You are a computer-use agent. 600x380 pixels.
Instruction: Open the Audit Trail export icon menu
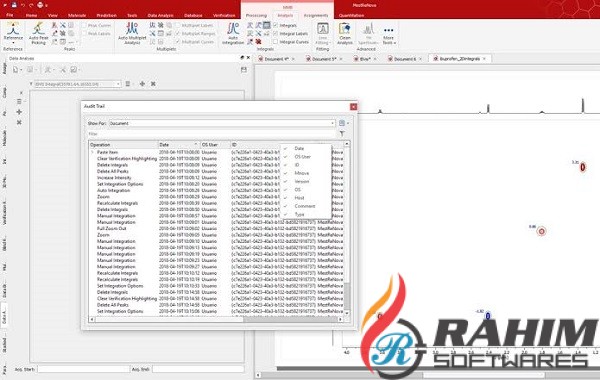343,123
